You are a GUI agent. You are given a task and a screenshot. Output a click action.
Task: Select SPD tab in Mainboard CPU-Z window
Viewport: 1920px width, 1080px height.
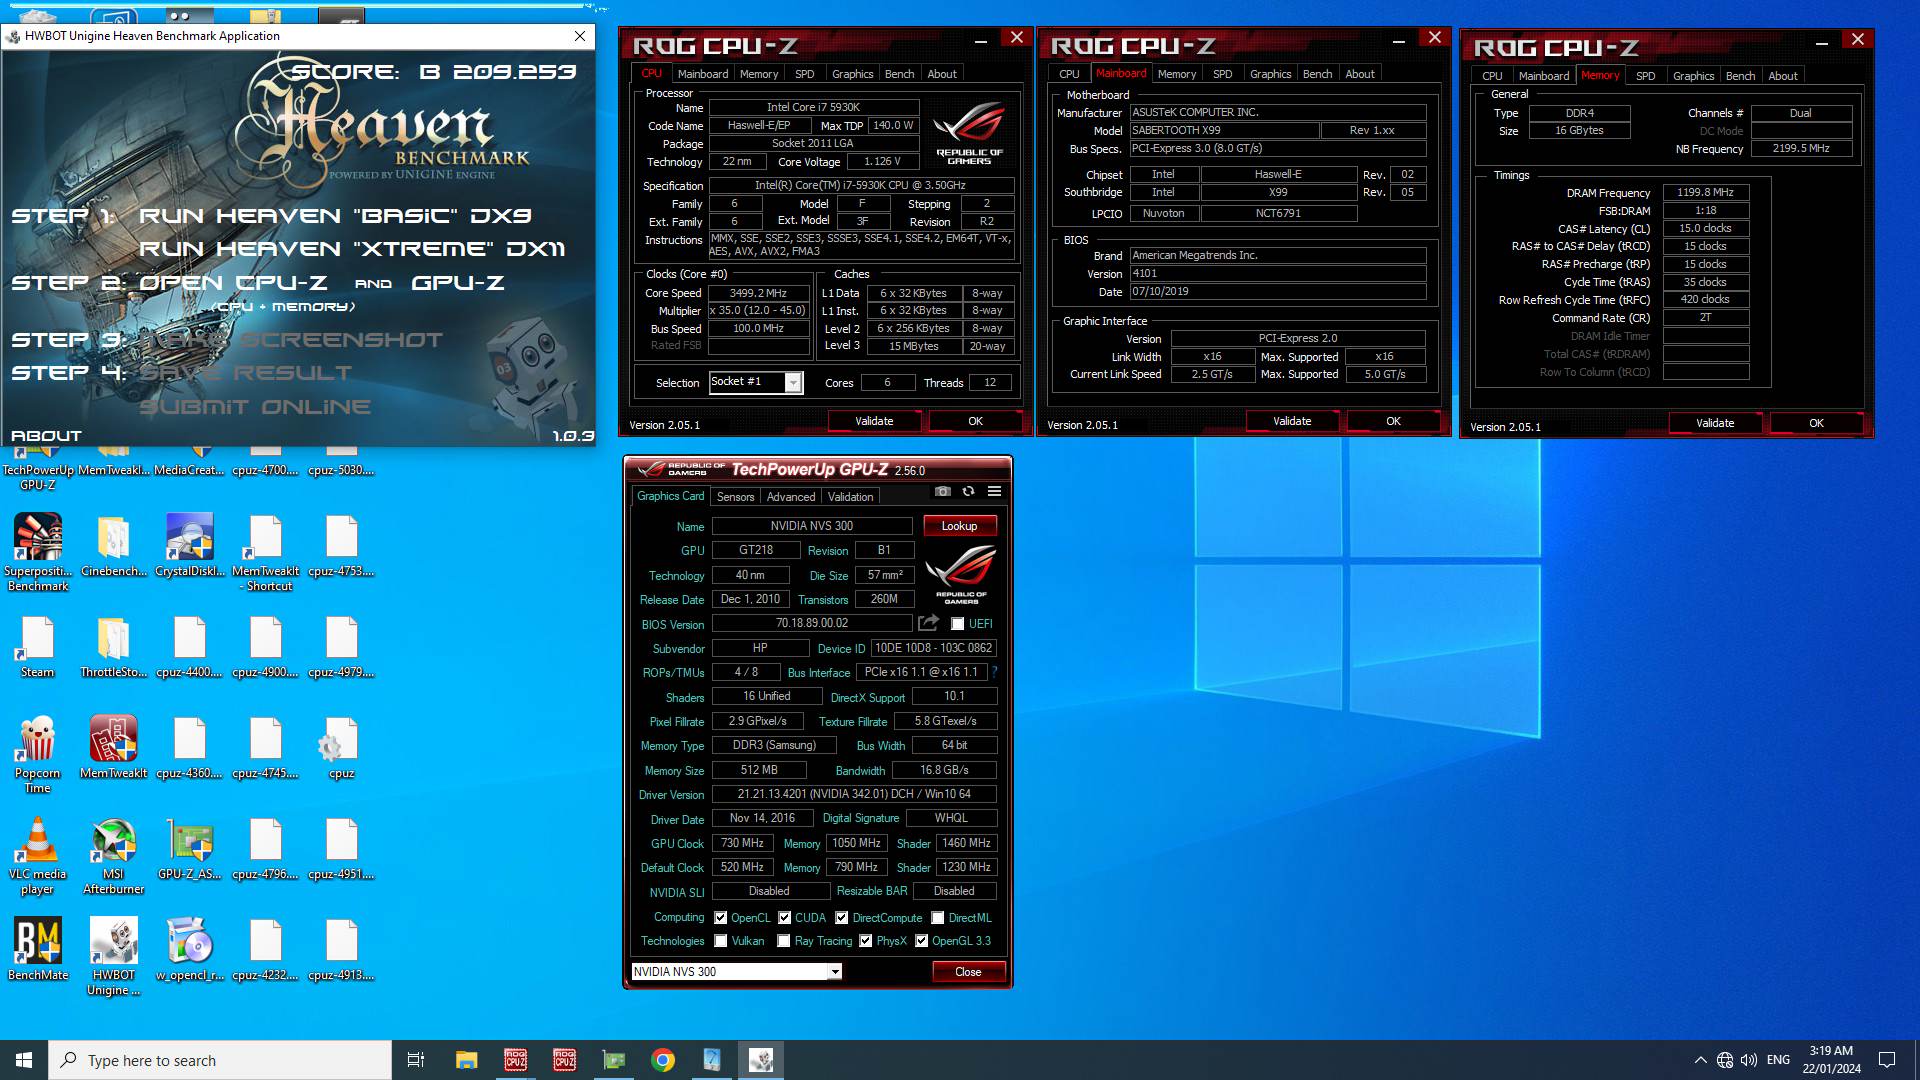(x=1222, y=74)
